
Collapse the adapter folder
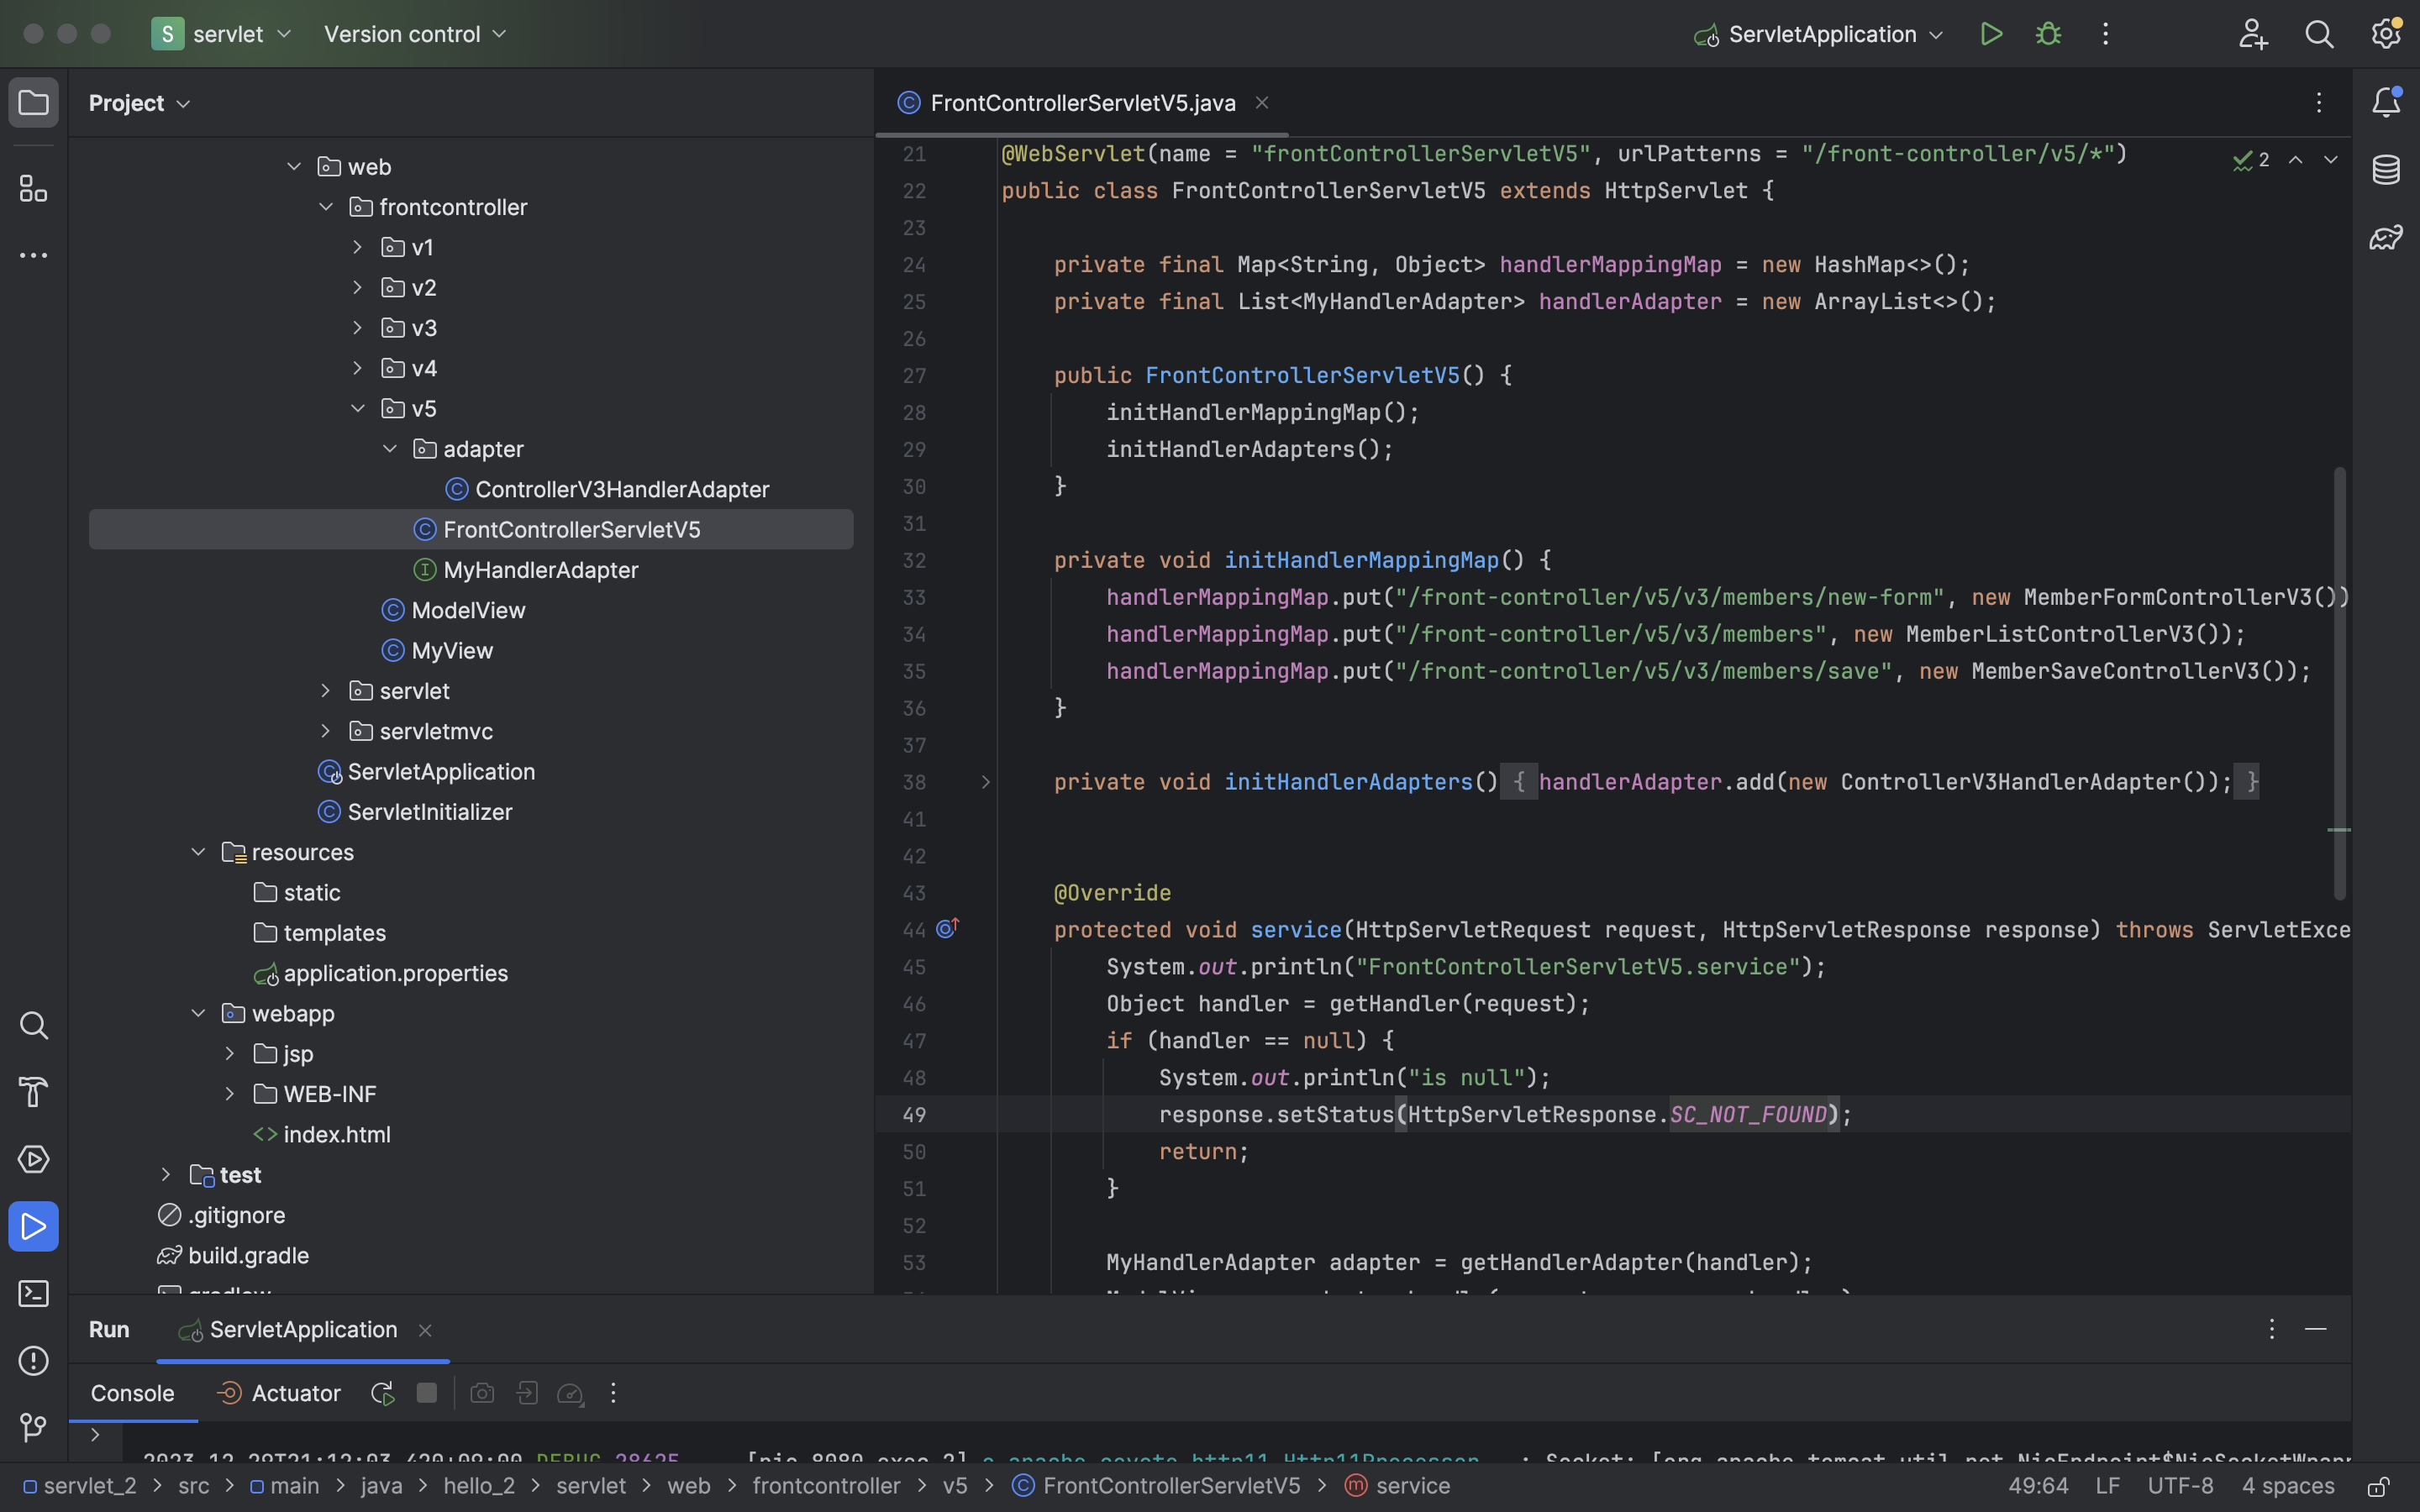390,449
